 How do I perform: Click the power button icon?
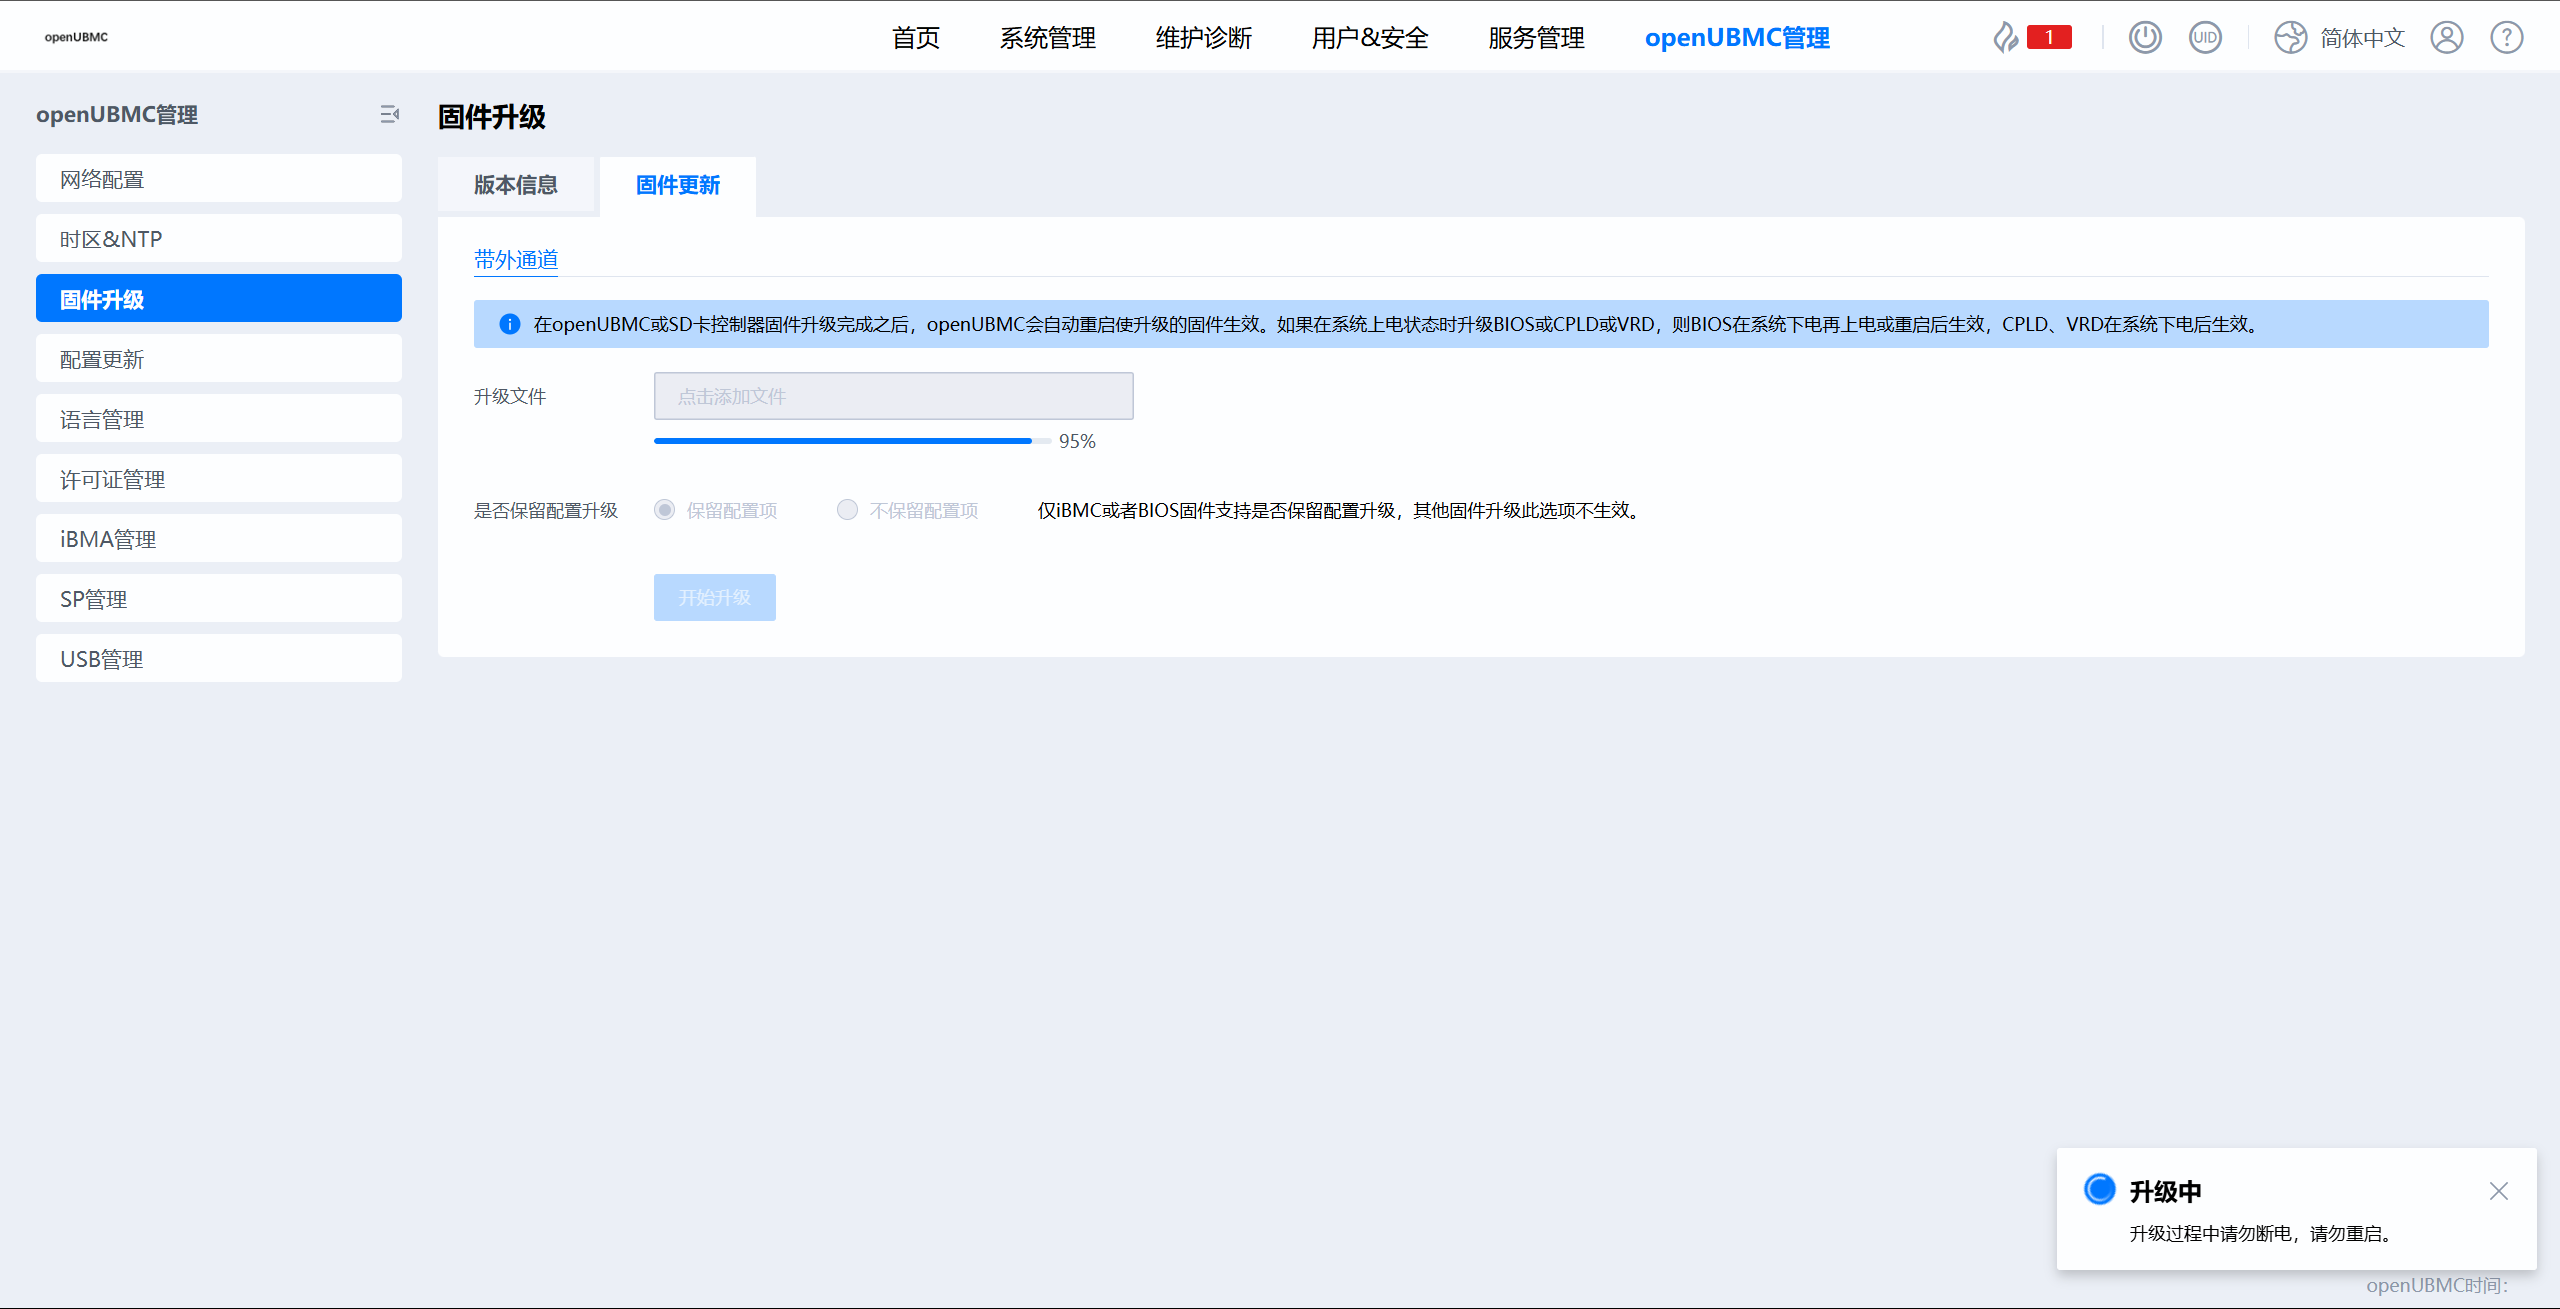(x=2145, y=38)
